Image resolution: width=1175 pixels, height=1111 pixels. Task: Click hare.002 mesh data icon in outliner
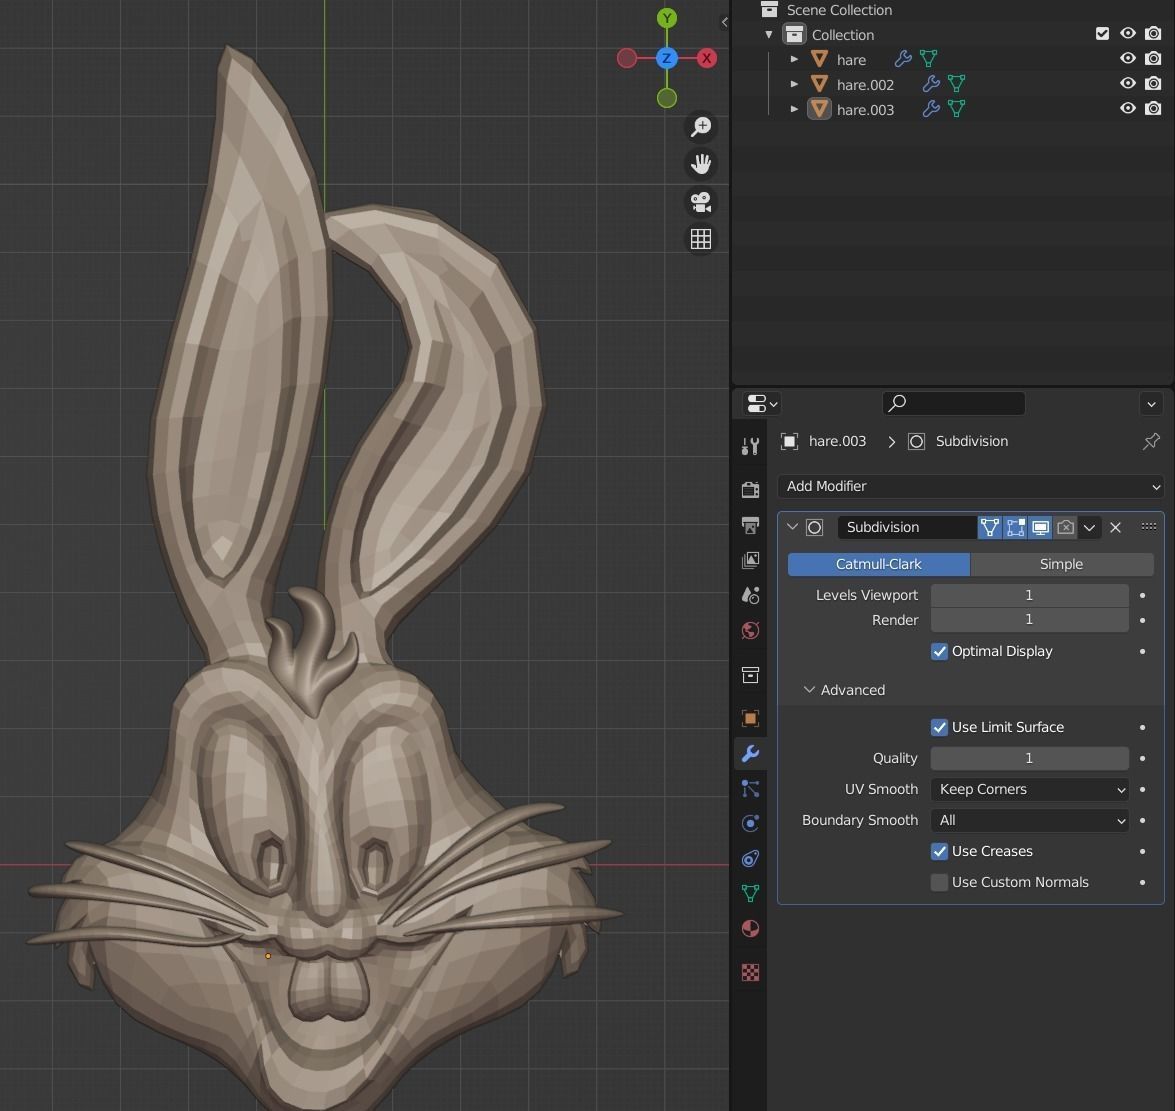(x=956, y=84)
